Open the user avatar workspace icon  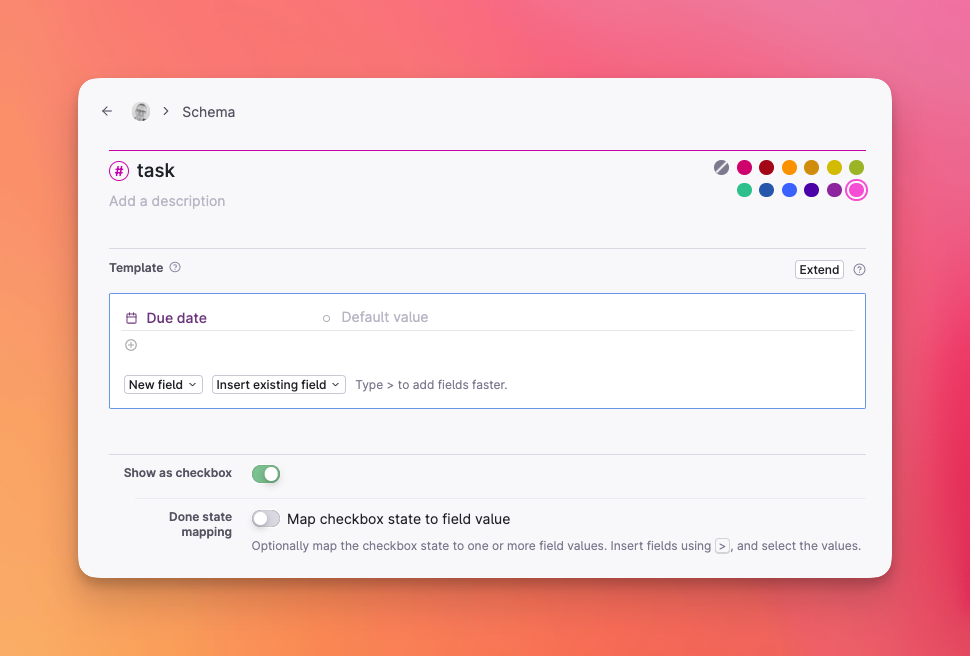(x=141, y=111)
